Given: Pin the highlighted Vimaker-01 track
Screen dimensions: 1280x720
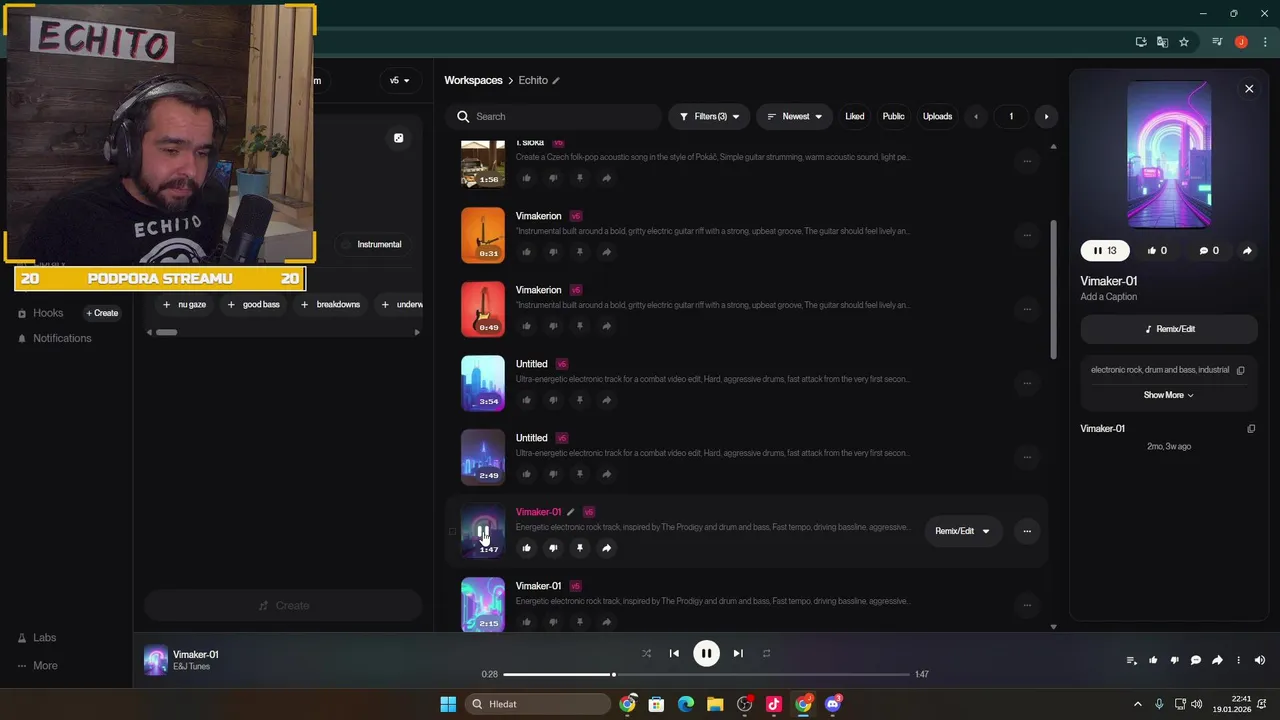Looking at the screenshot, I should tap(579, 548).
